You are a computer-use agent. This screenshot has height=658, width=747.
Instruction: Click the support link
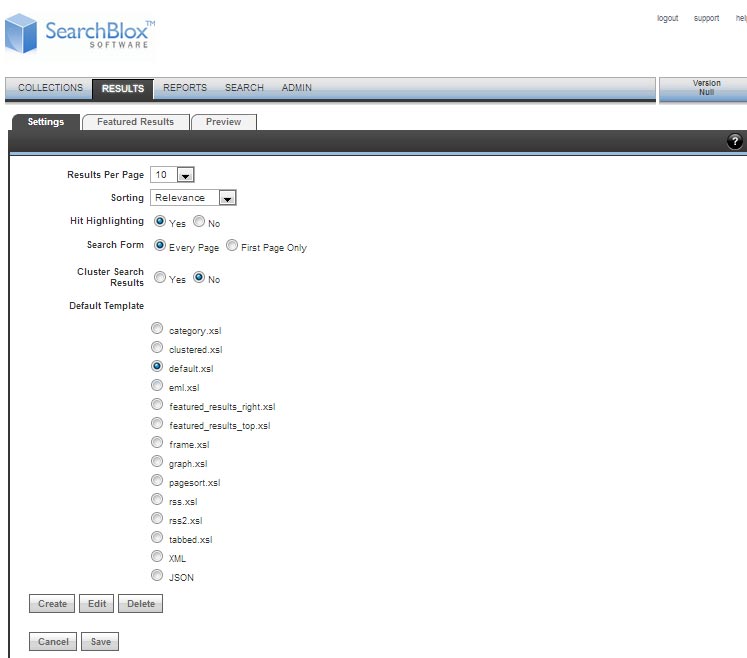coord(706,18)
